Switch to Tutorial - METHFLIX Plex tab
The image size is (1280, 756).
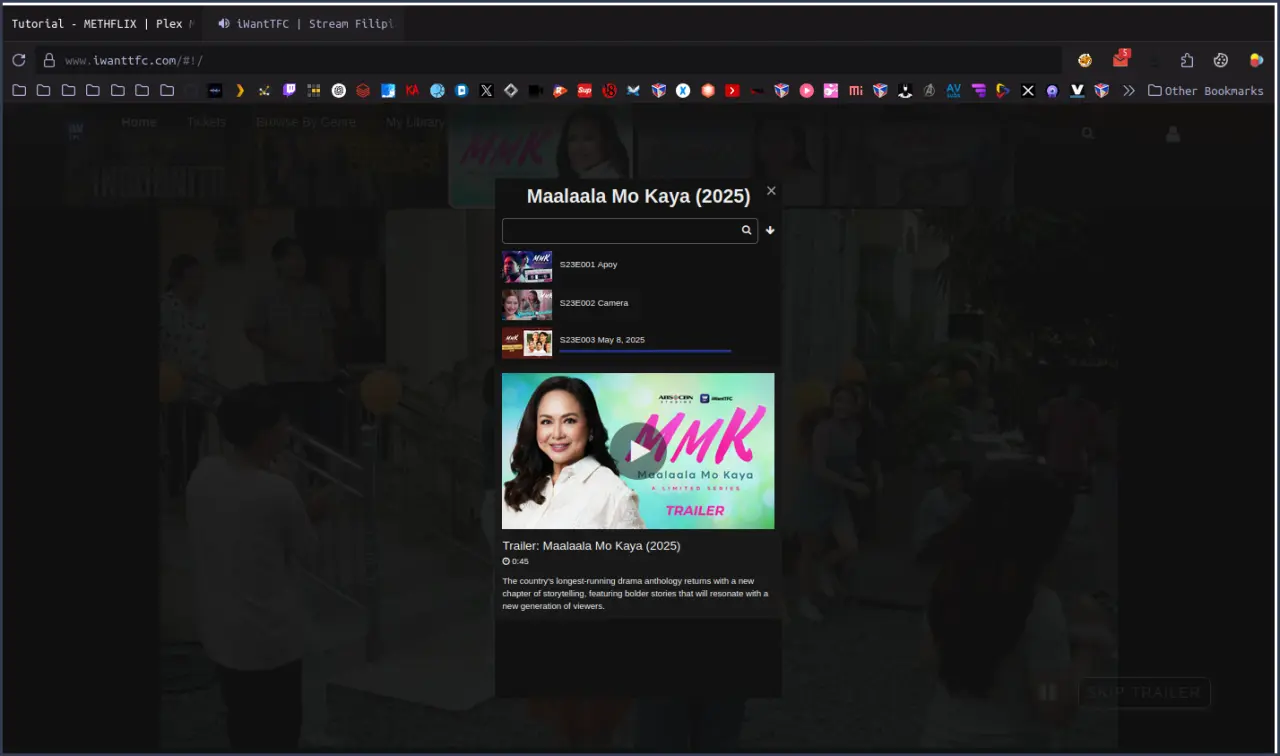pyautogui.click(x=102, y=23)
